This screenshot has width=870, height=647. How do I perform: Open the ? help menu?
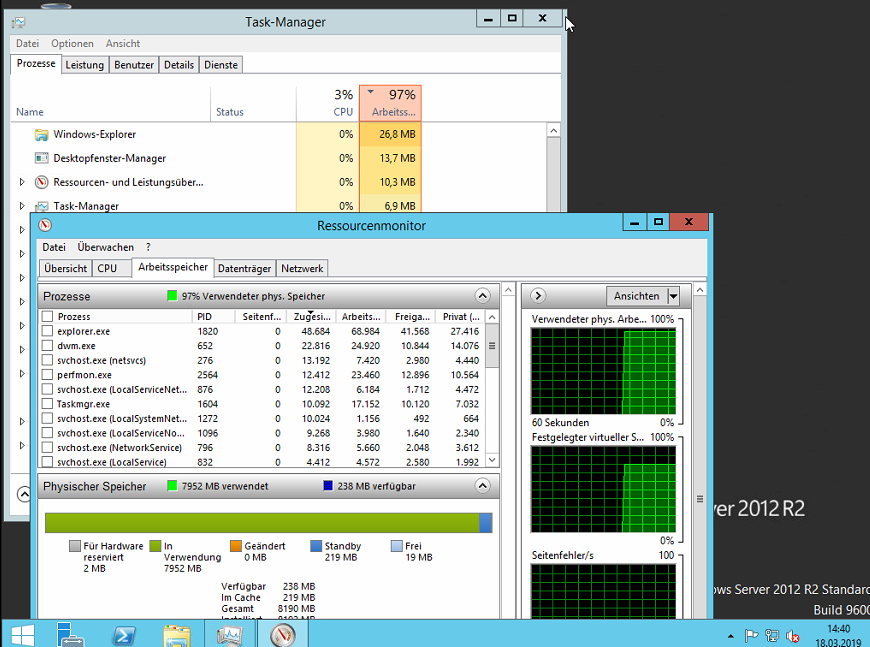[148, 247]
